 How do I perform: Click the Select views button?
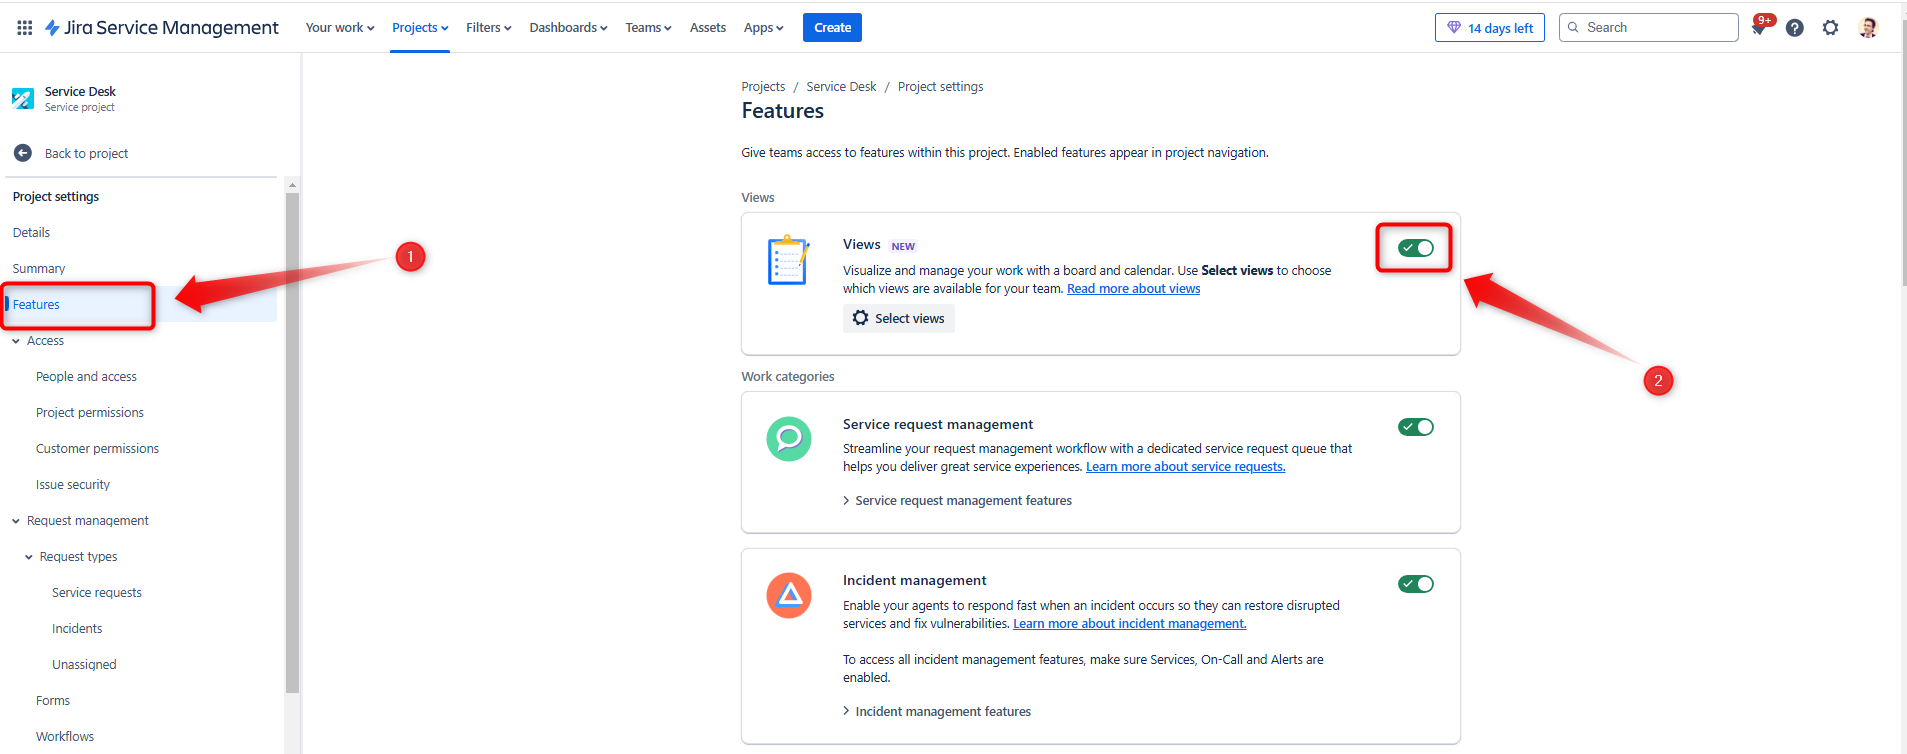898,318
